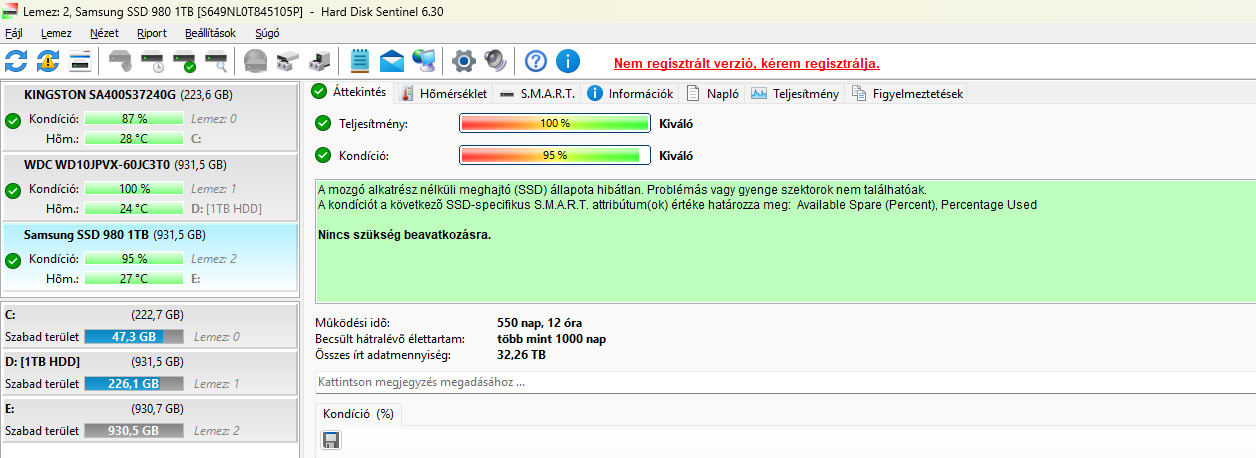Click the disk with magnifier toolbar icon

pyautogui.click(x=216, y=61)
